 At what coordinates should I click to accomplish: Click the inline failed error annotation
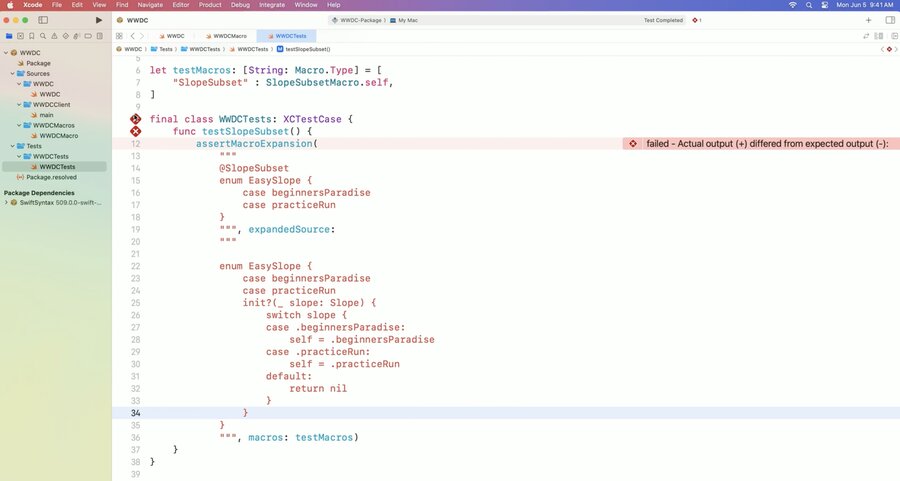(x=761, y=143)
